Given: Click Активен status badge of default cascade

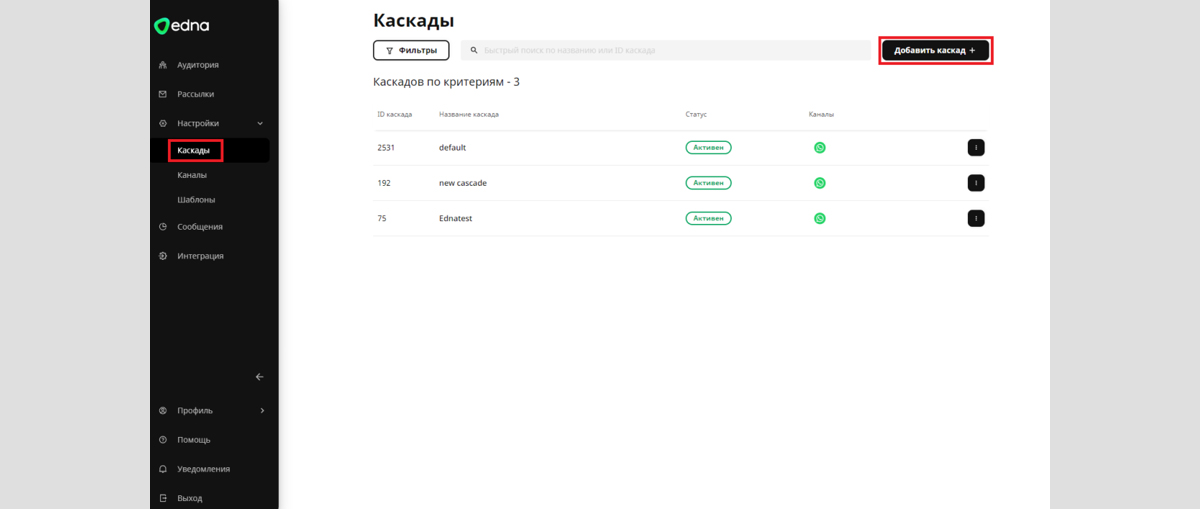Looking at the screenshot, I should point(708,148).
